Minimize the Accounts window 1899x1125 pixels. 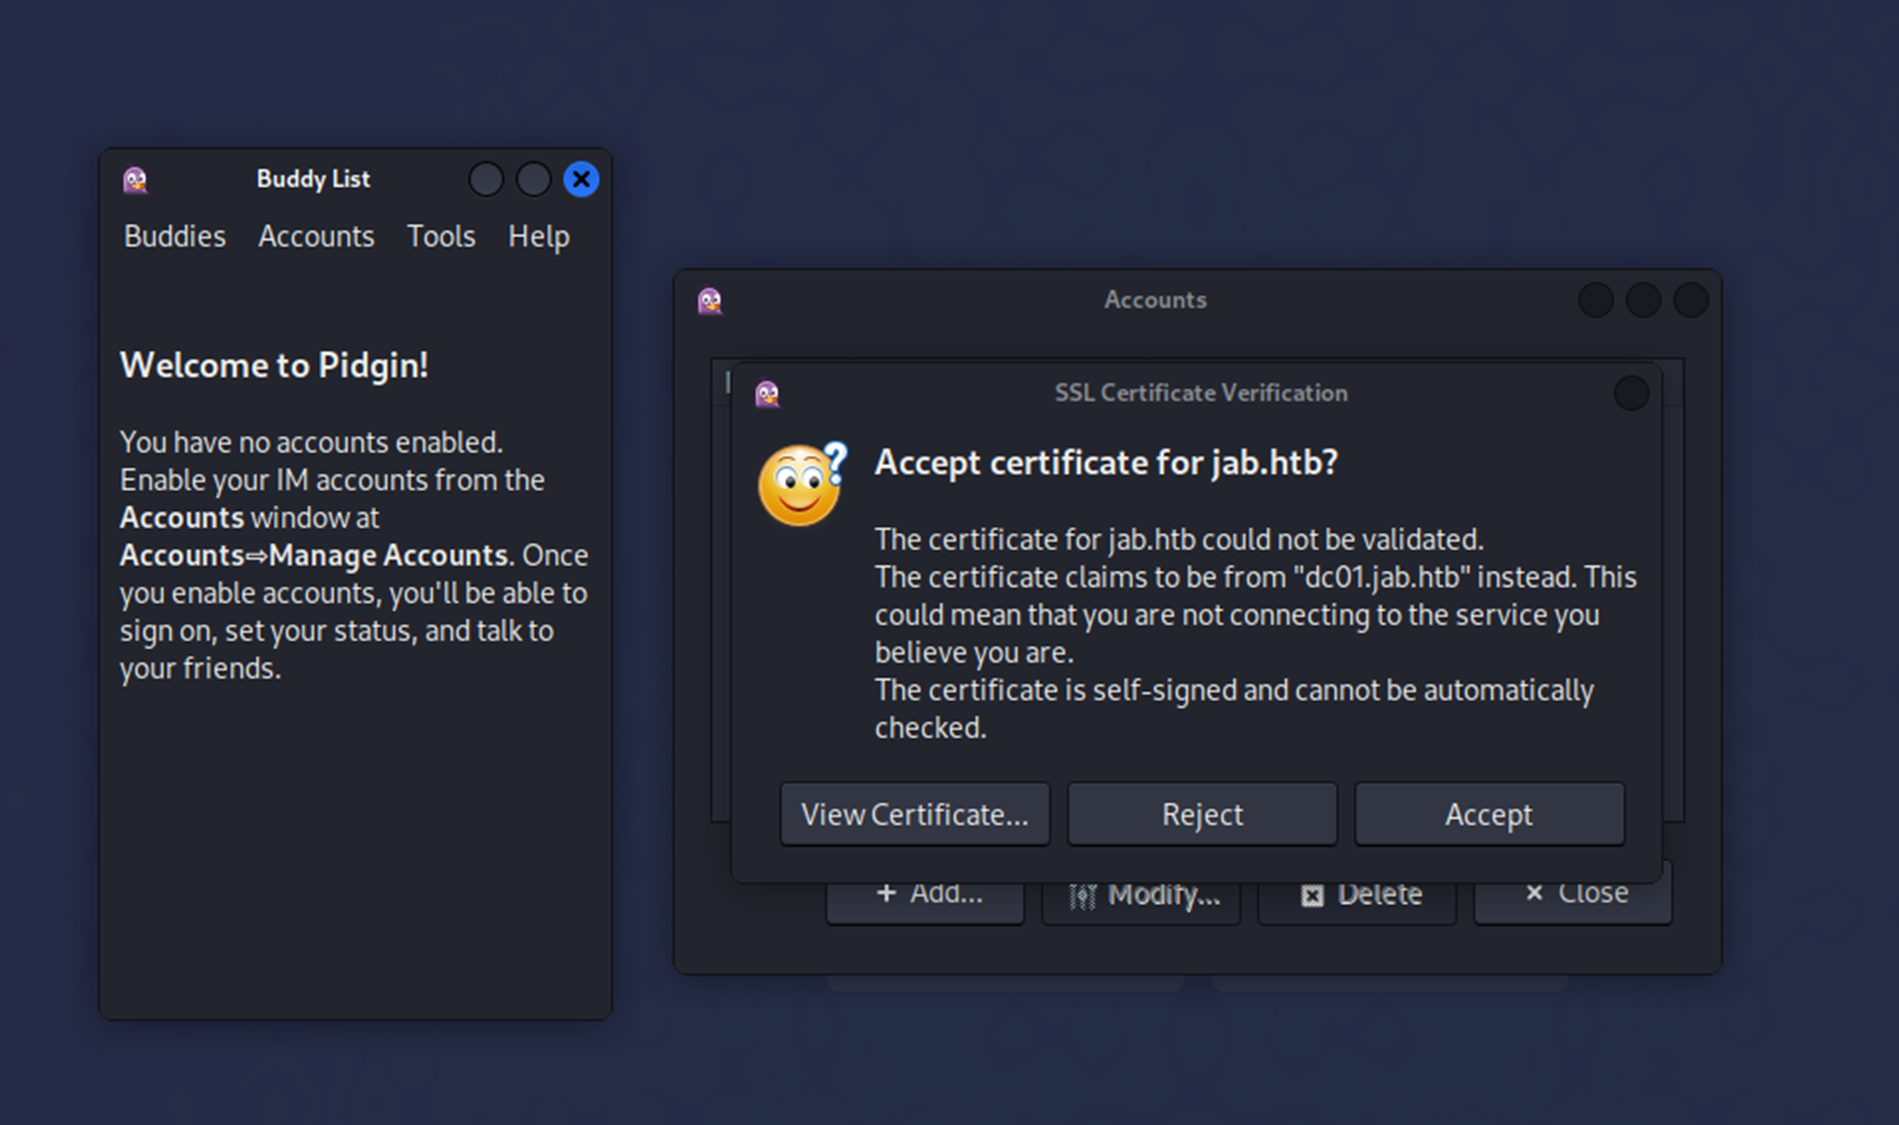(1596, 300)
